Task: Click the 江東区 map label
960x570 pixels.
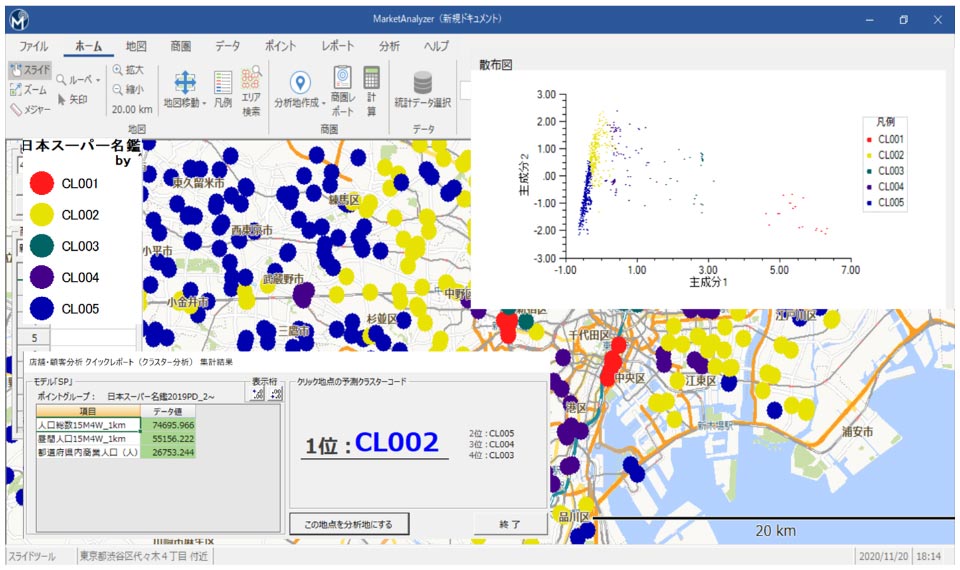Action: 701,380
